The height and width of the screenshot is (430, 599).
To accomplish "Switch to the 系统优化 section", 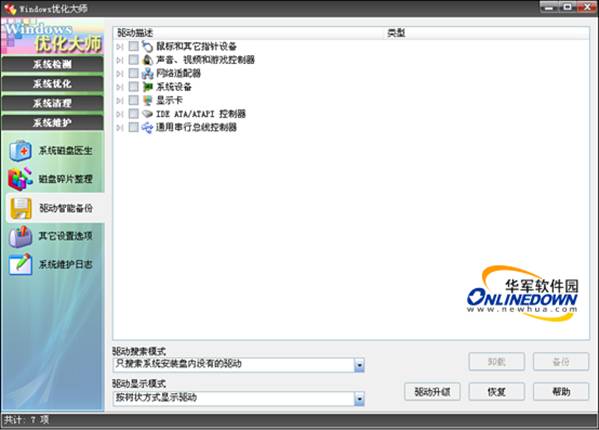I will point(52,84).
